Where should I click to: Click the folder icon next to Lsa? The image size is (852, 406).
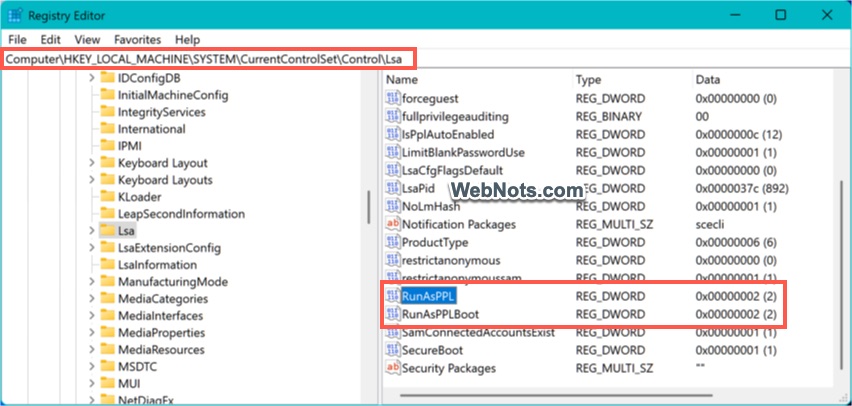[x=106, y=231]
